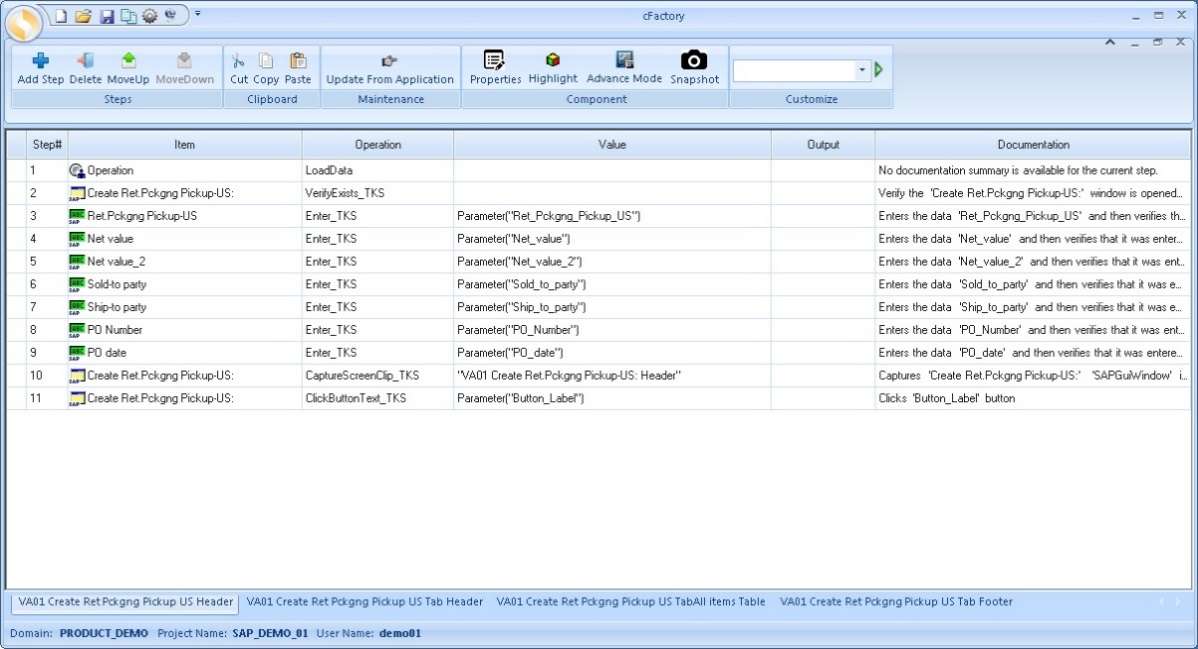Click the globe quick-access icon

coord(170,15)
